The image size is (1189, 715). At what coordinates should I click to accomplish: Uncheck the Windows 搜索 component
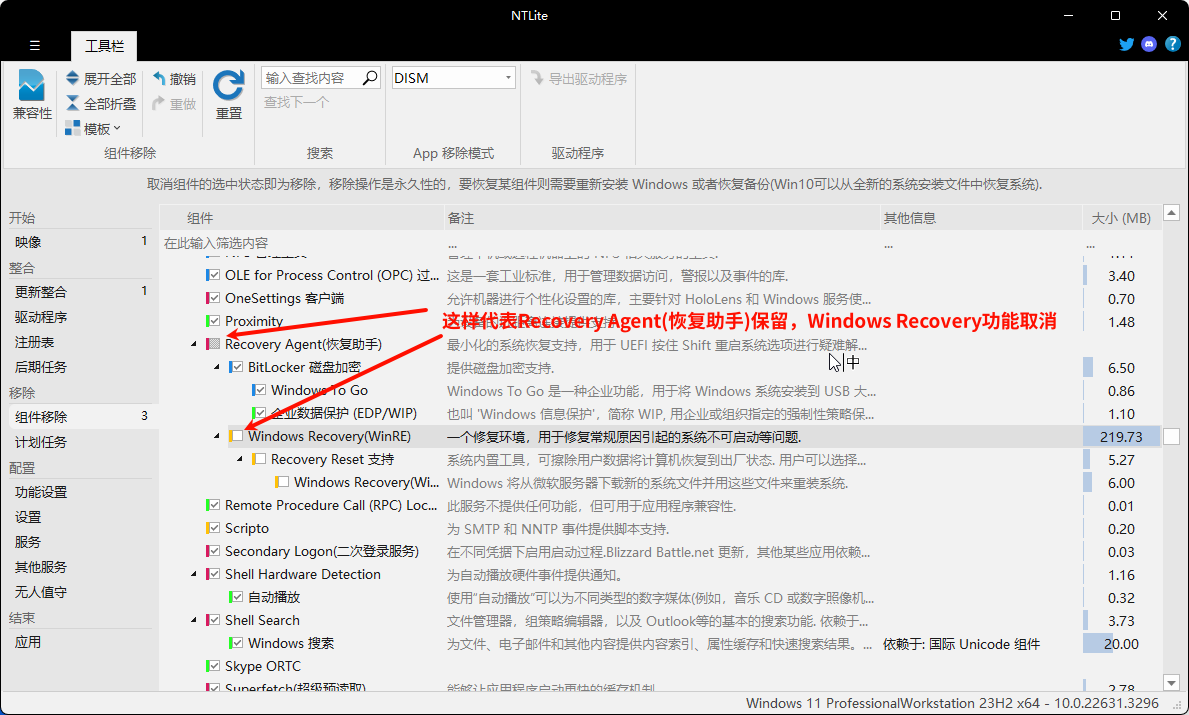pyautogui.click(x=237, y=643)
